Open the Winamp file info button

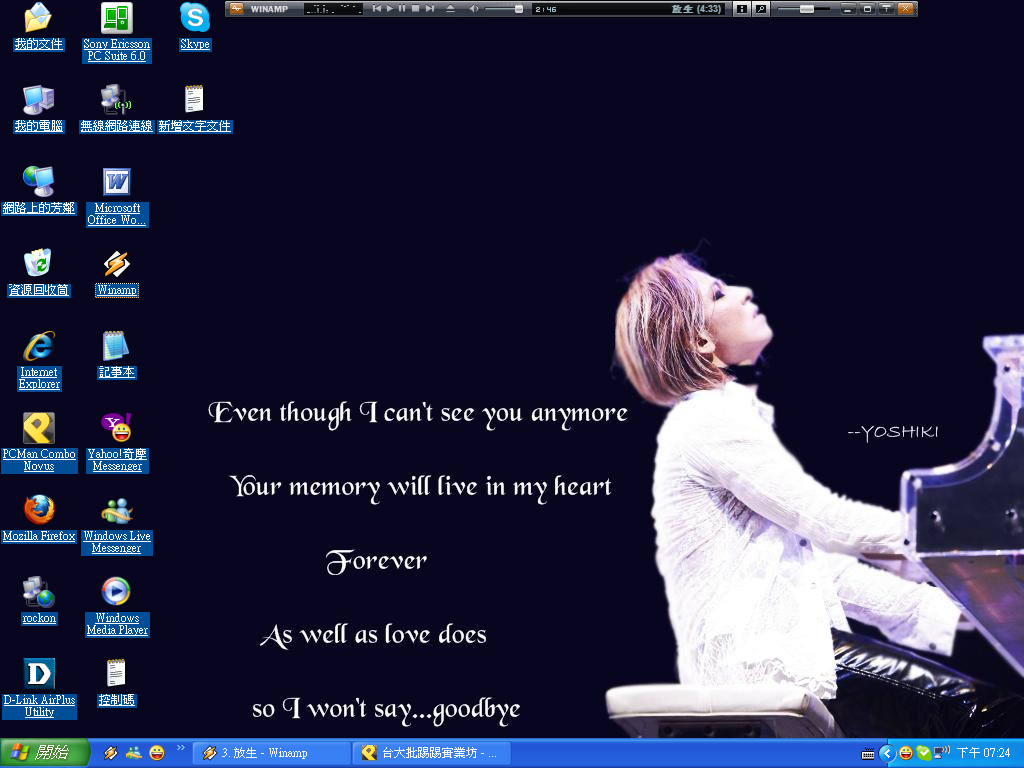(742, 8)
